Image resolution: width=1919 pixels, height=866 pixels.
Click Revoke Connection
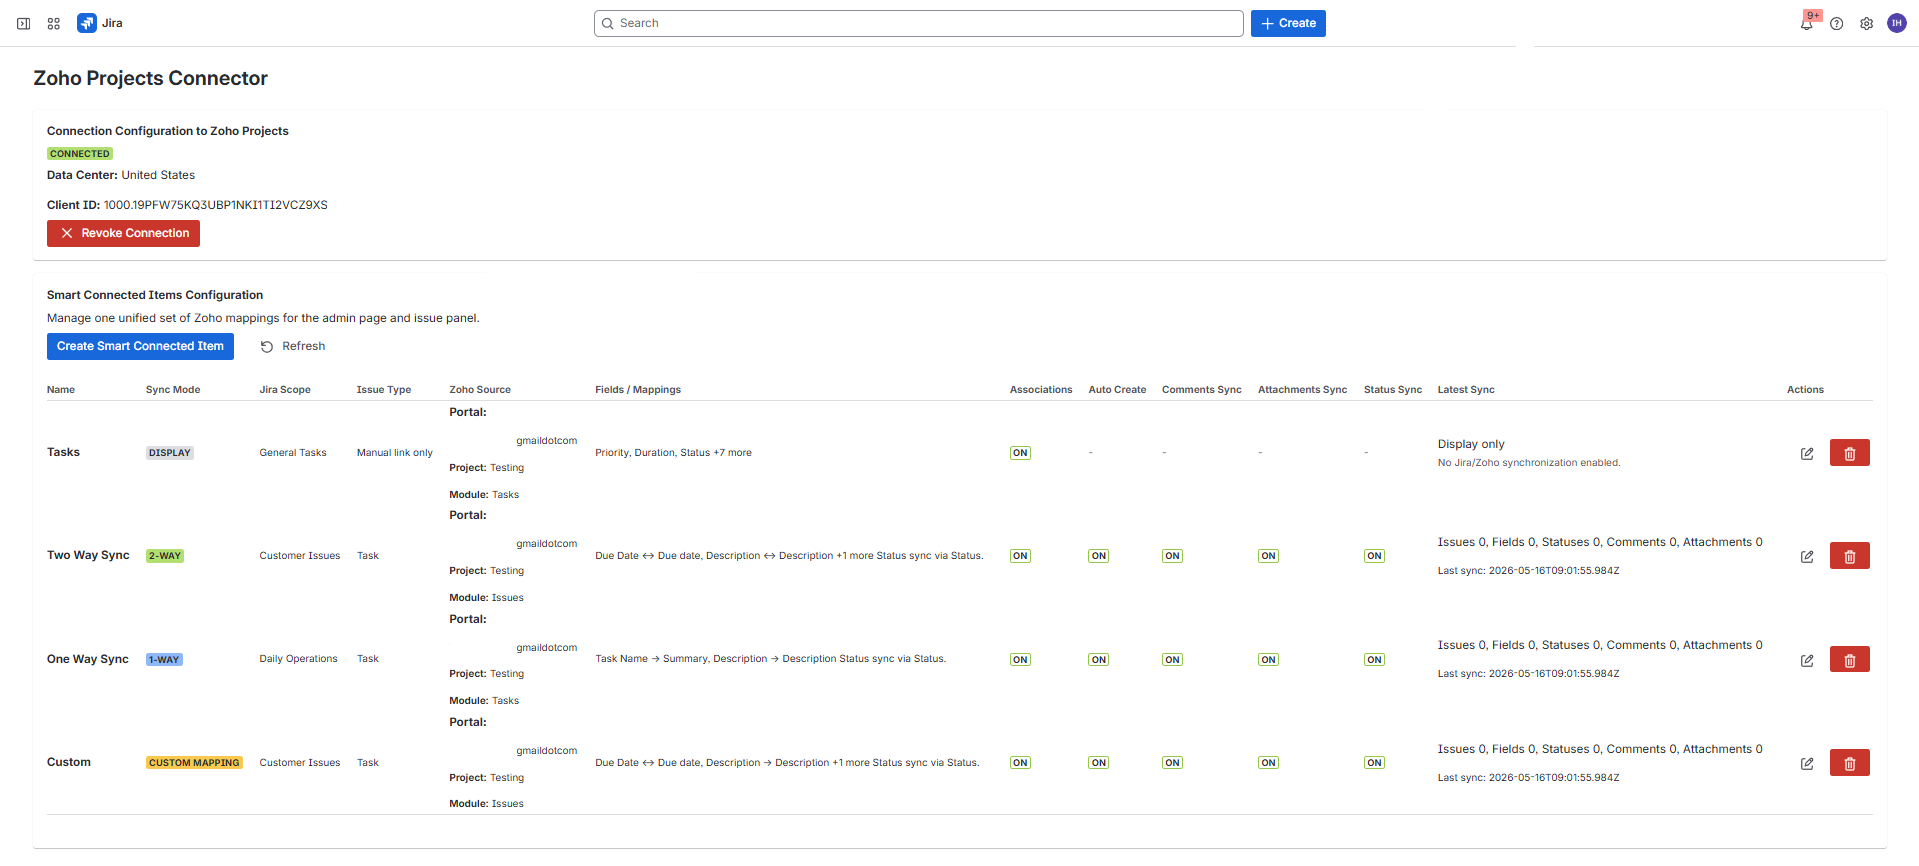(x=123, y=233)
